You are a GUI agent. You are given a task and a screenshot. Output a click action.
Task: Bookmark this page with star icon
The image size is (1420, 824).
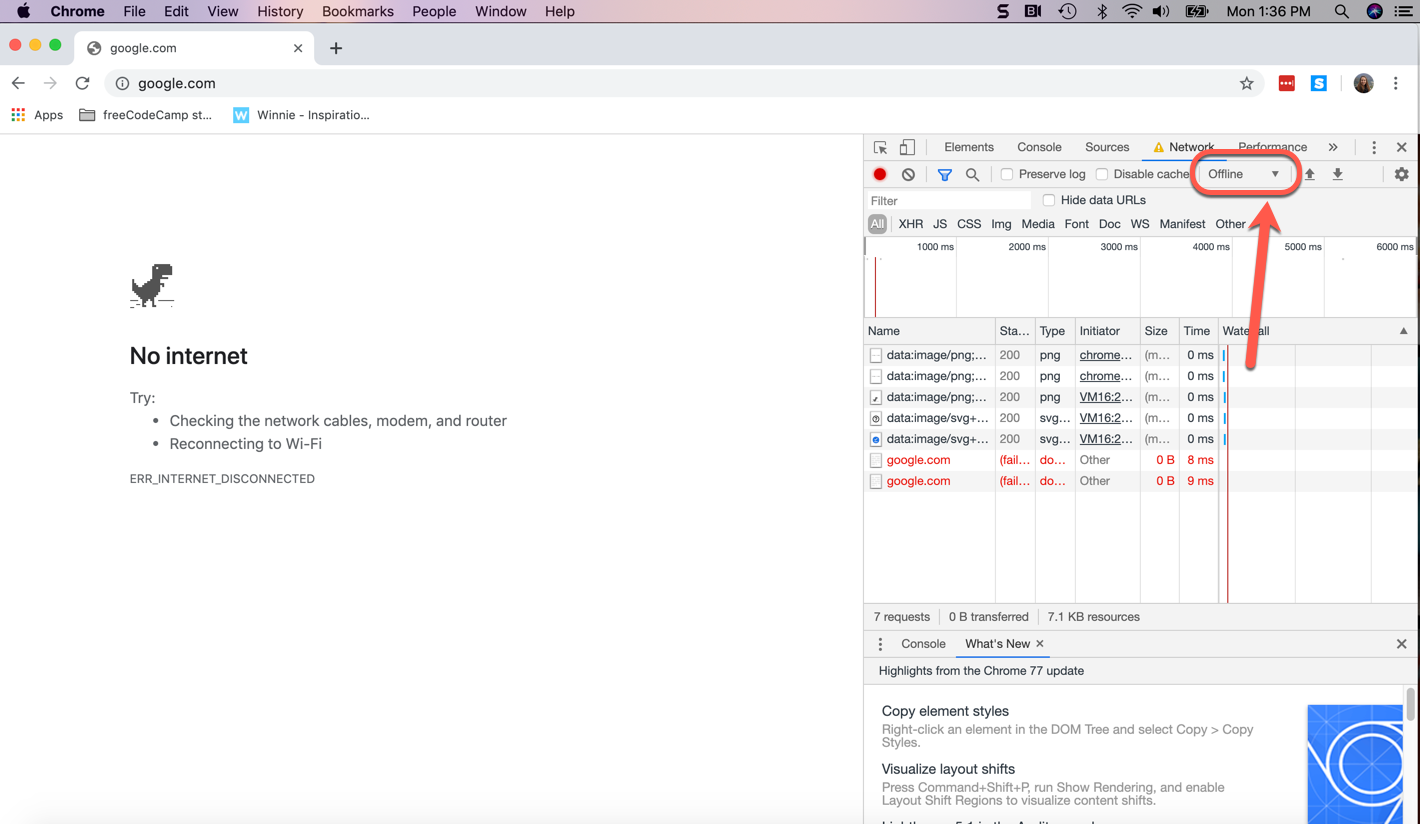tap(1246, 83)
